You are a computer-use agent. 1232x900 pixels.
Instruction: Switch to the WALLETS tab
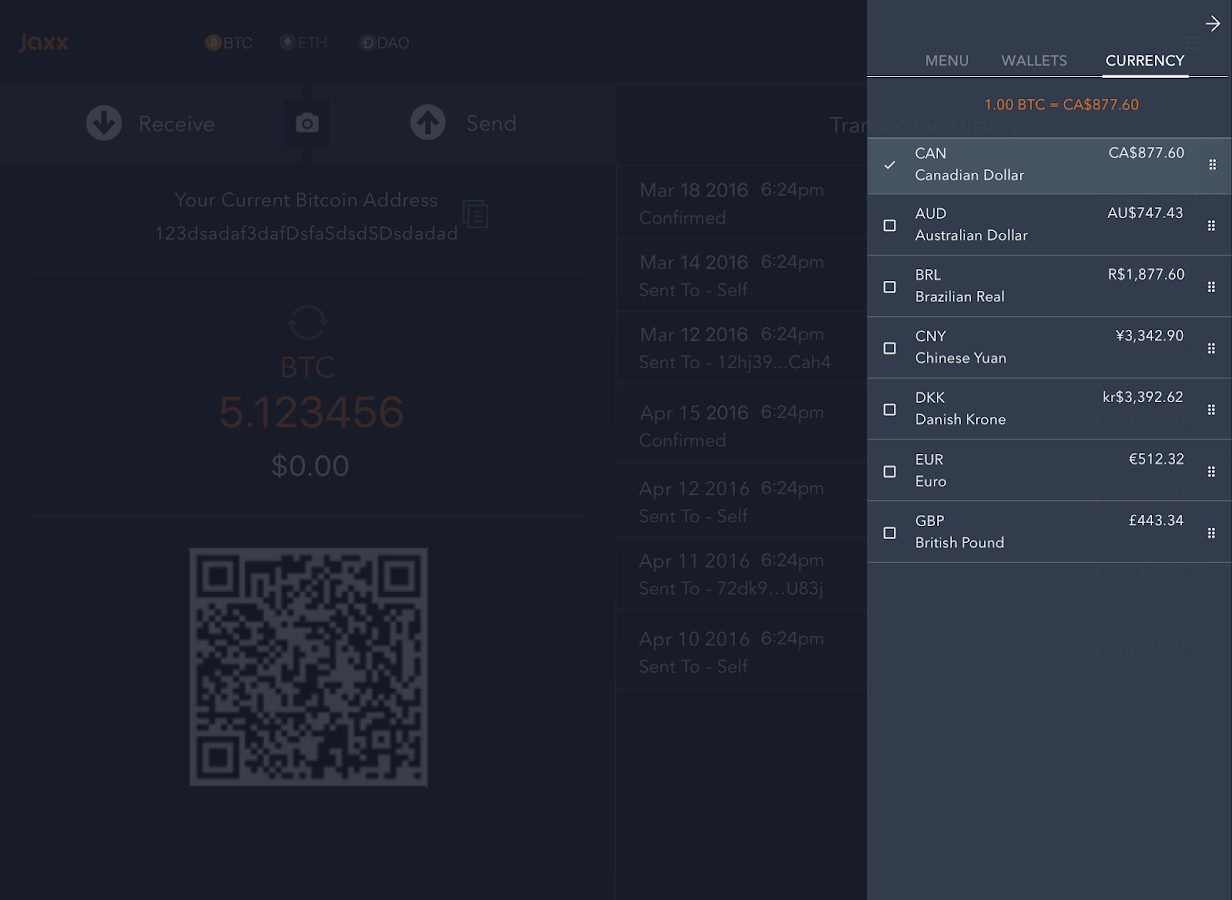[x=1034, y=61]
